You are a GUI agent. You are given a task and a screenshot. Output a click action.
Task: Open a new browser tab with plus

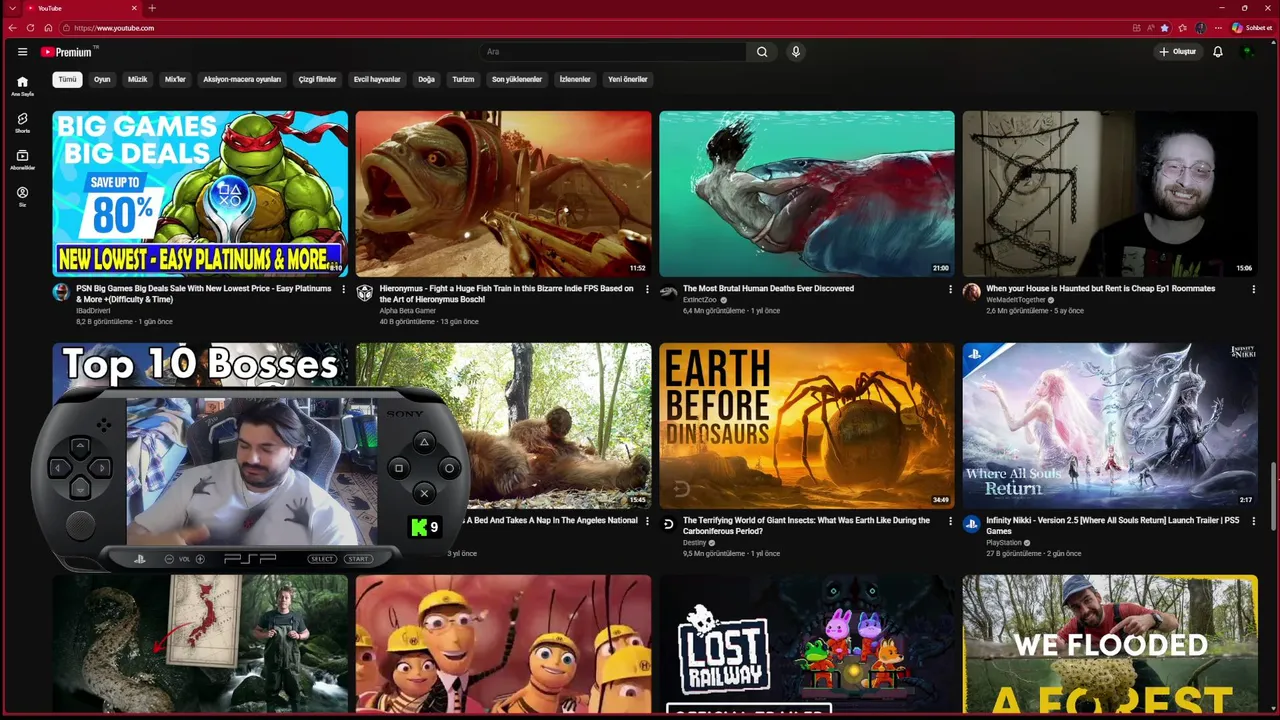(152, 8)
